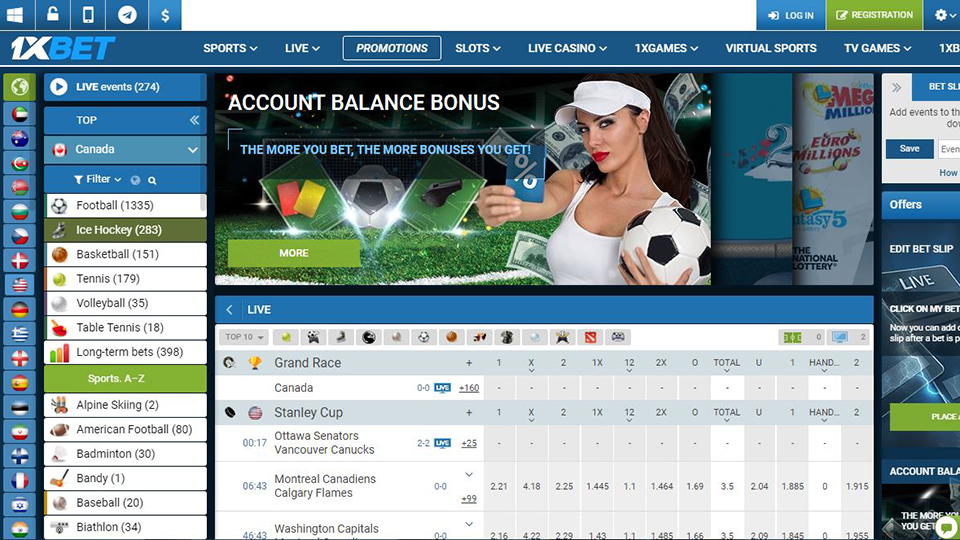Open the LIVE CASINO menu

click(568, 48)
